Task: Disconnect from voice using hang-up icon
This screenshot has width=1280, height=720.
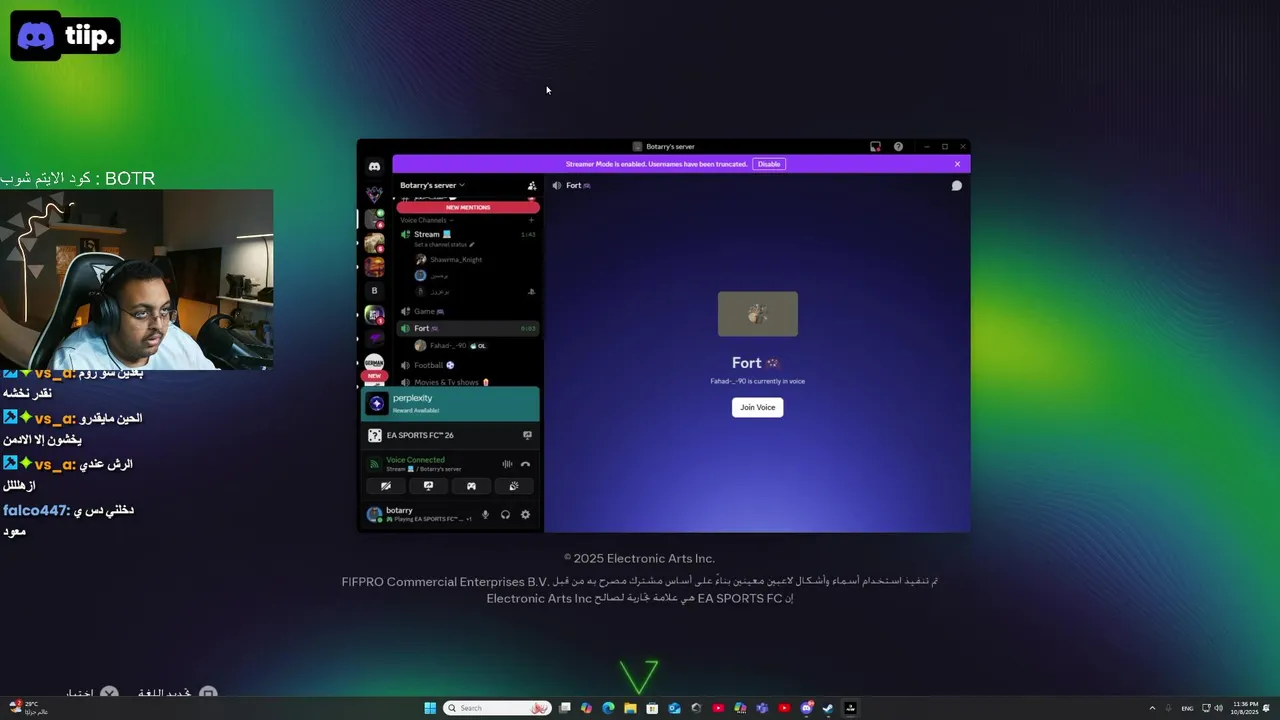Action: point(525,464)
